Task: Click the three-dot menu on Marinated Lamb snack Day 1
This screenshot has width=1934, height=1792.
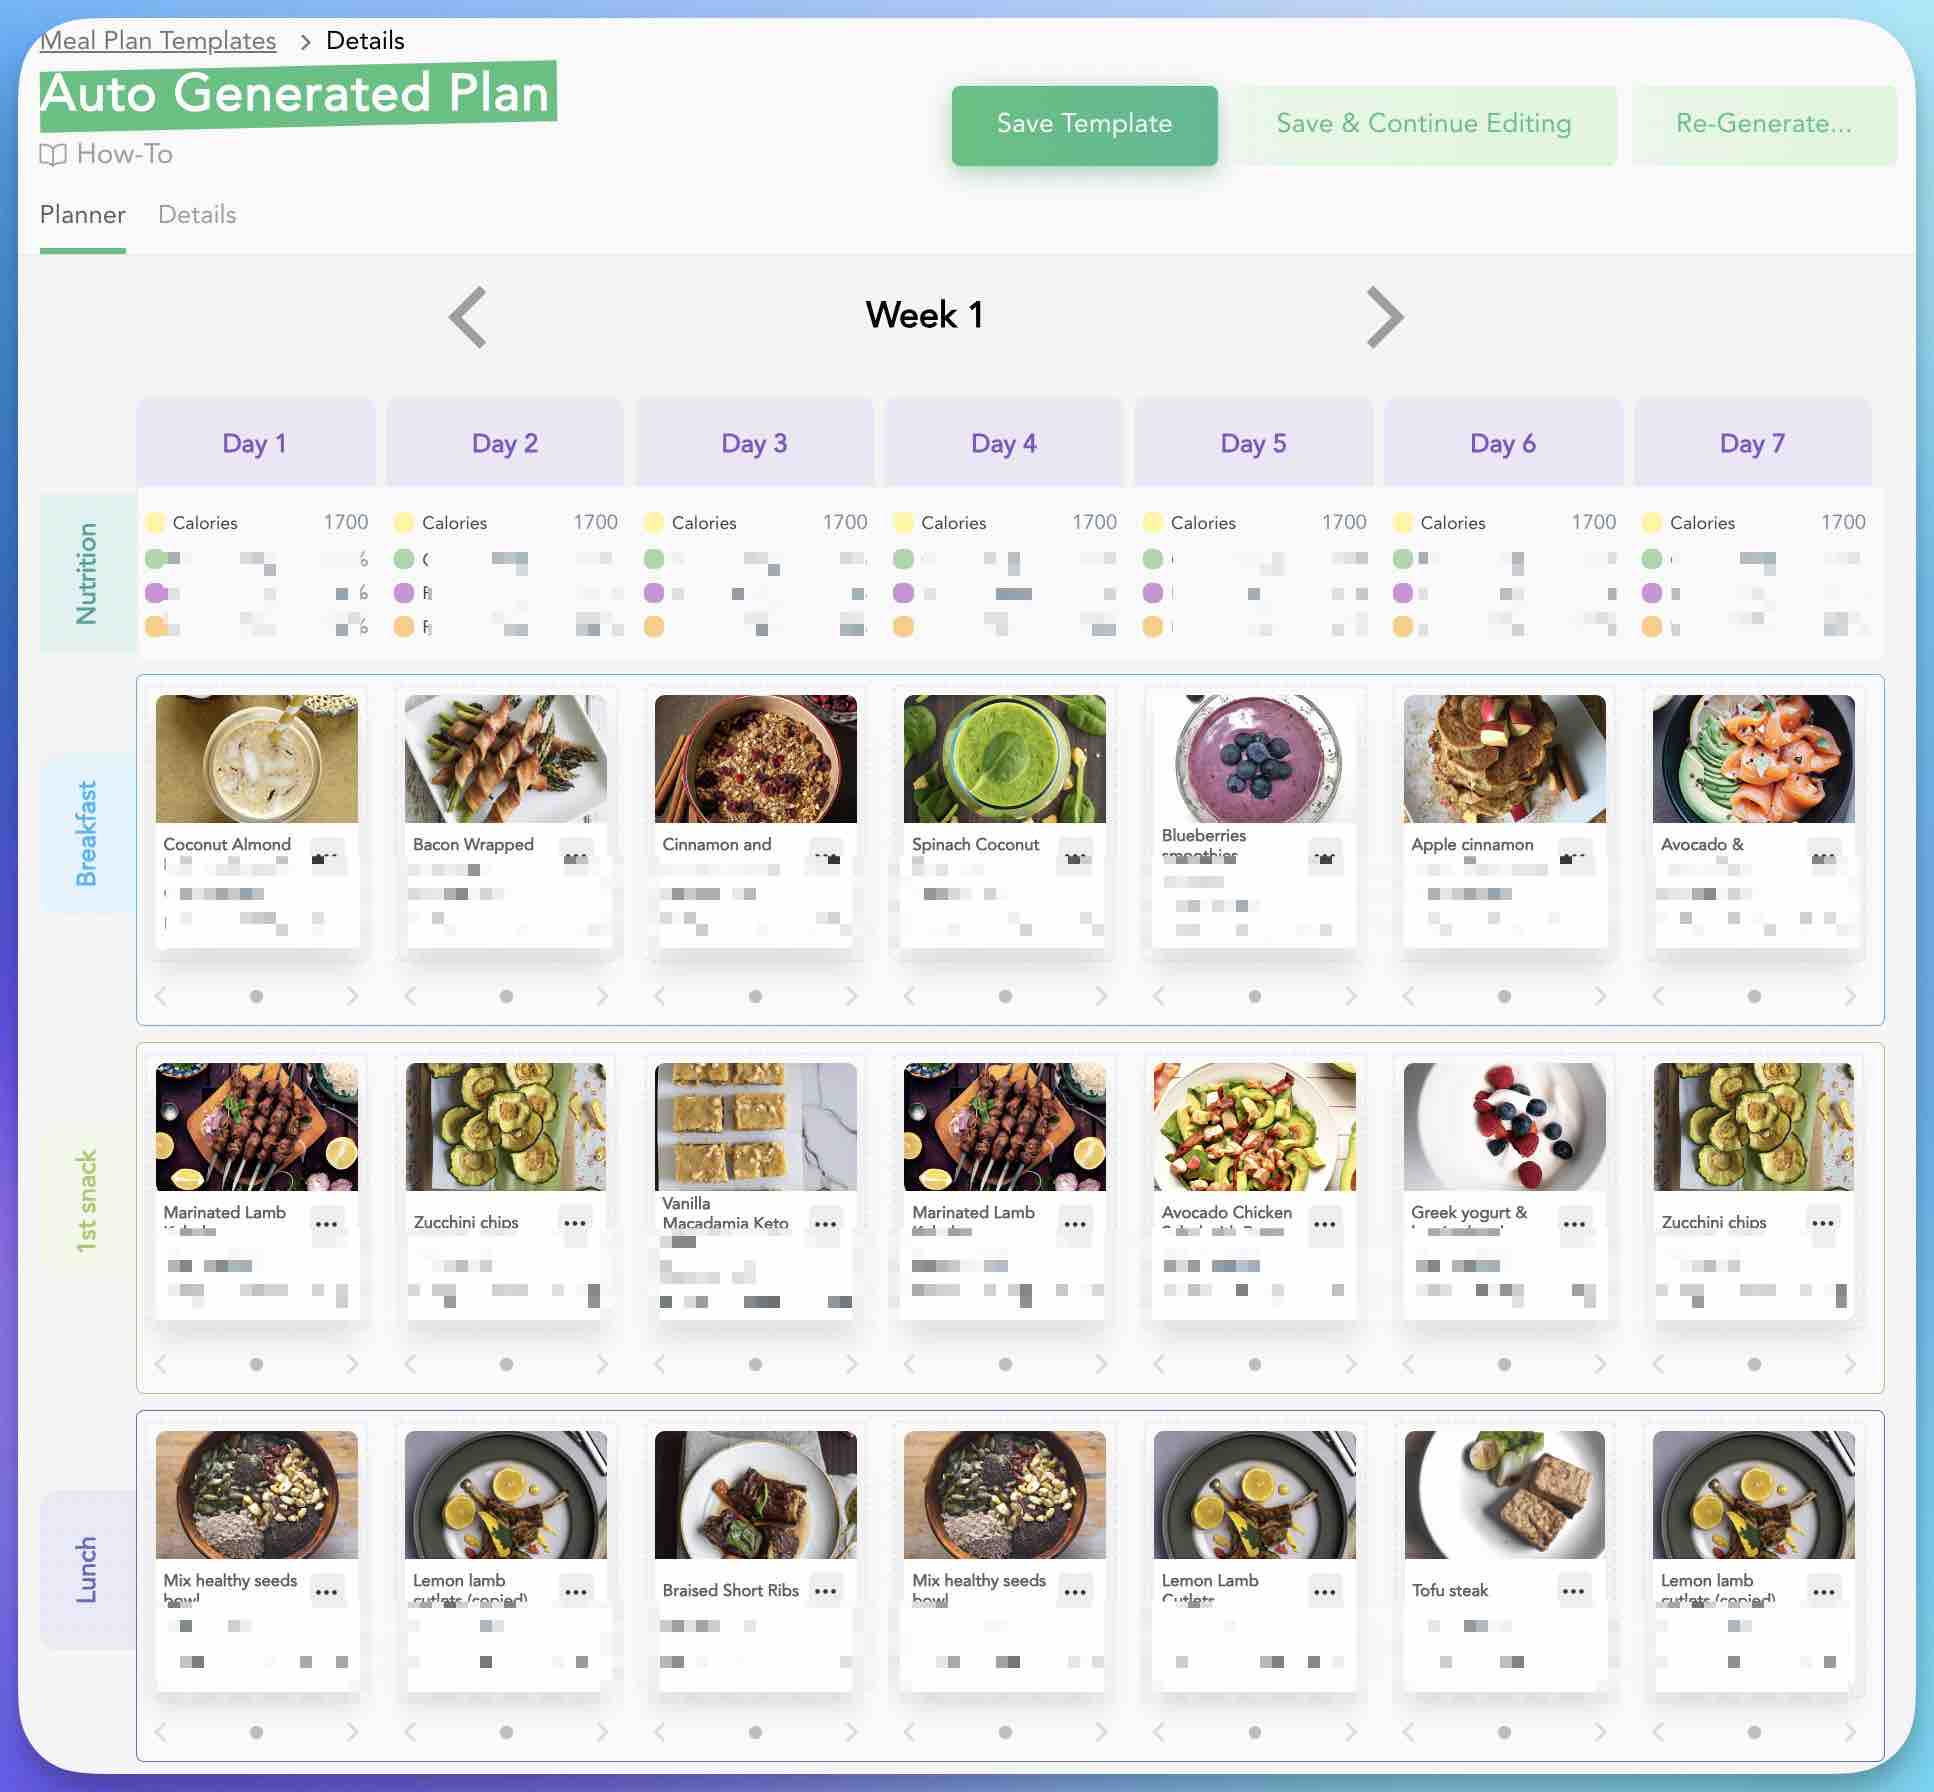Action: [330, 1223]
